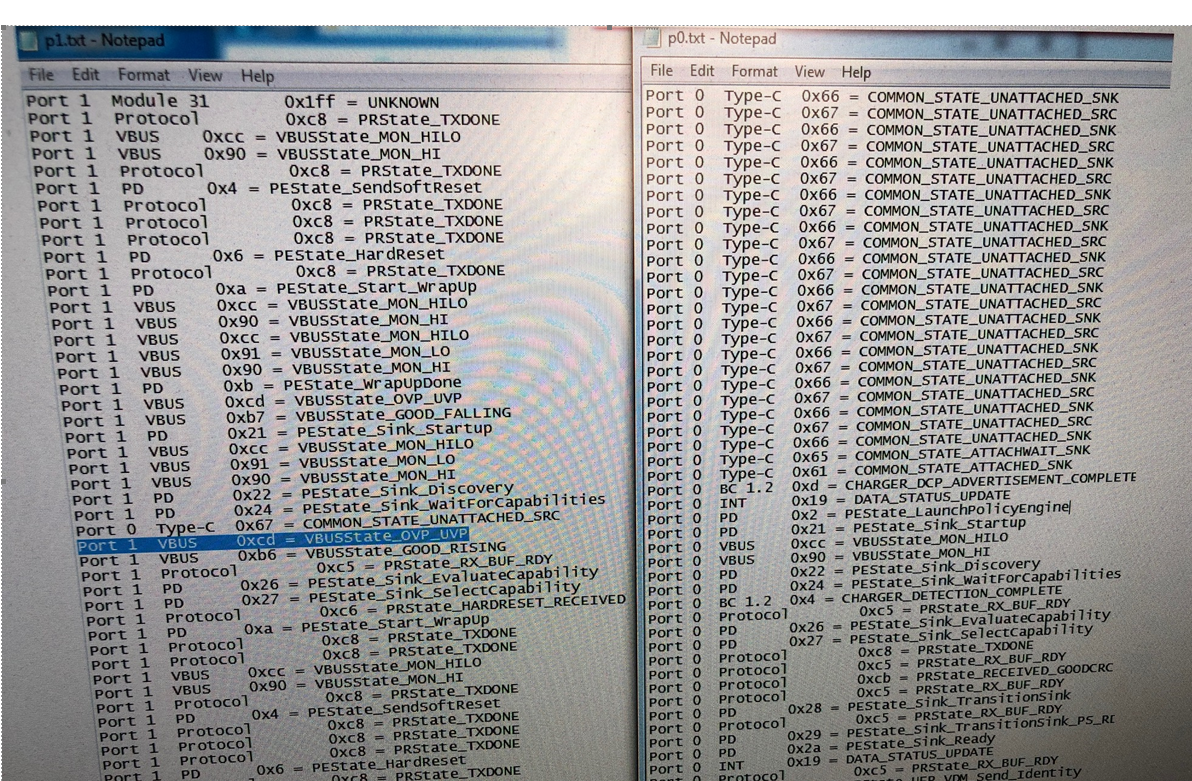Click 'PEState_Sink_Startup' line in p1.txt window
The image size is (1192, 781).
tap(279, 433)
